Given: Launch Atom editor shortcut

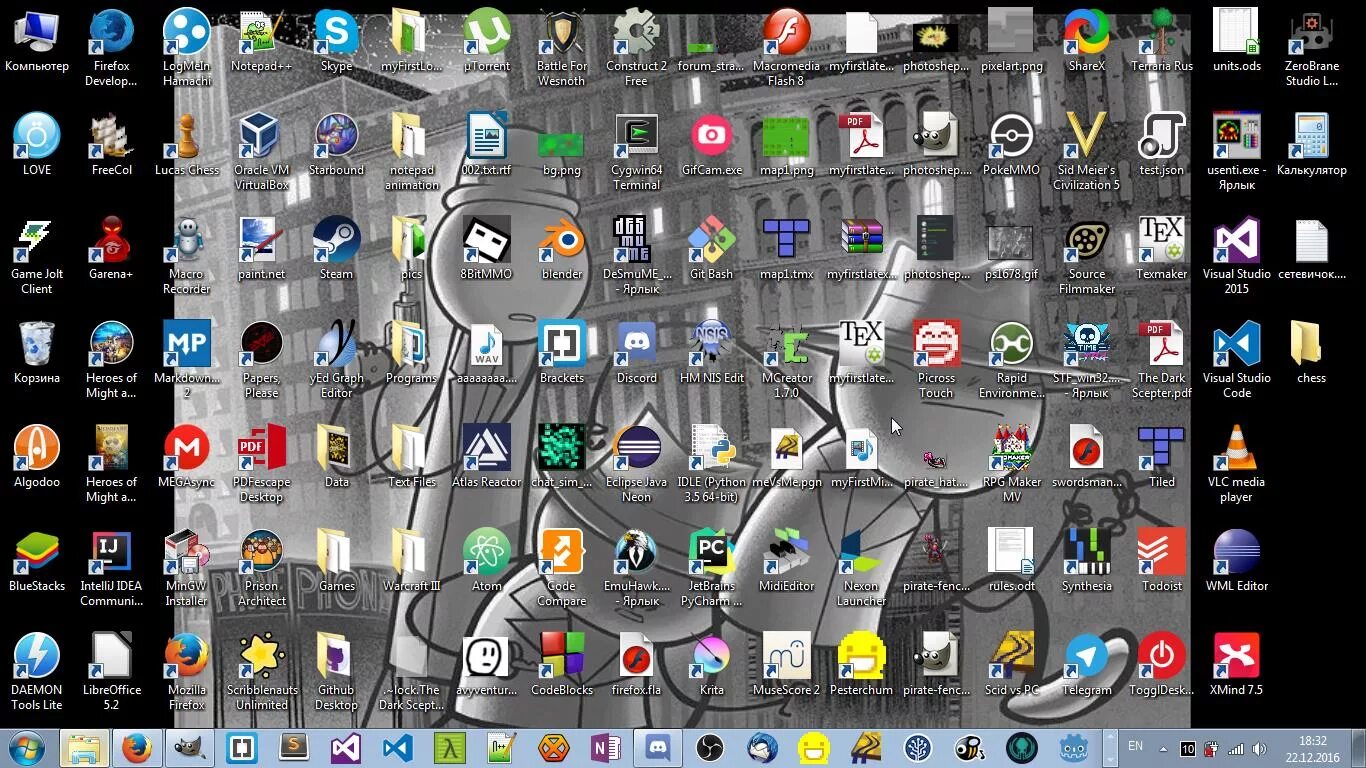Looking at the screenshot, I should (x=487, y=562).
